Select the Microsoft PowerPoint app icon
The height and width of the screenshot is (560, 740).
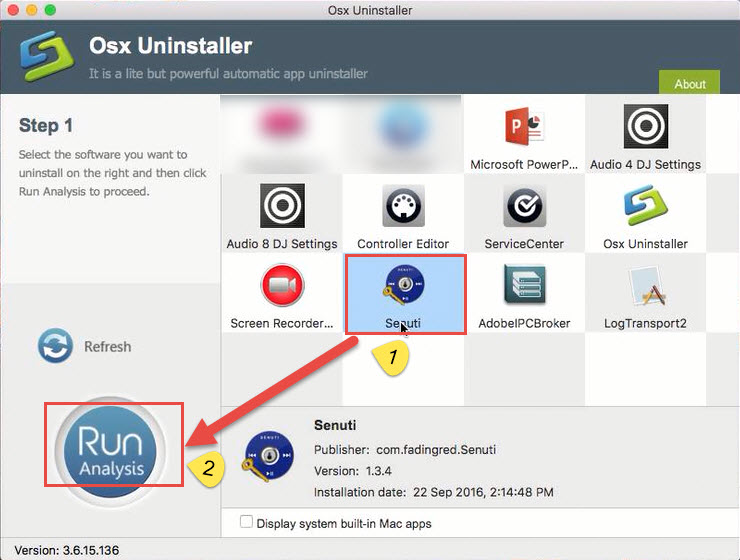pyautogui.click(x=524, y=130)
